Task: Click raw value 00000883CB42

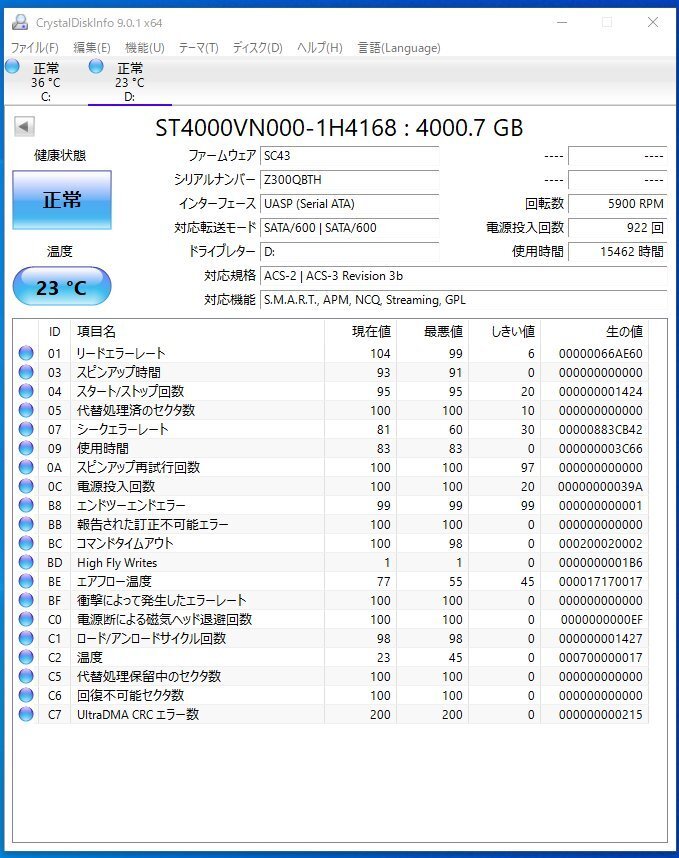Action: tap(600, 430)
